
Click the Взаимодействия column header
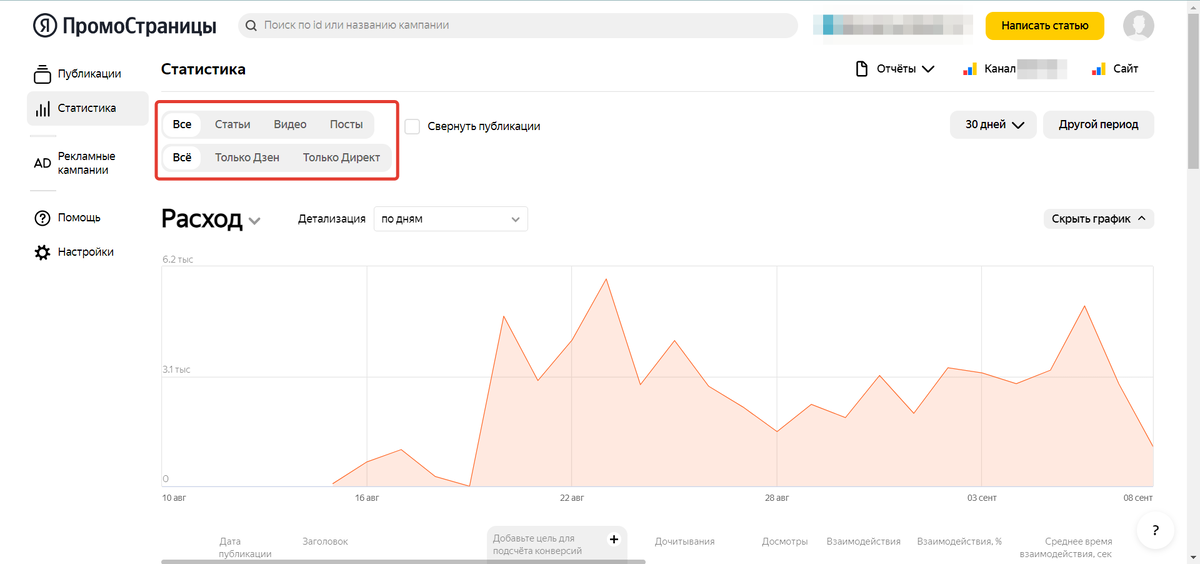point(864,541)
